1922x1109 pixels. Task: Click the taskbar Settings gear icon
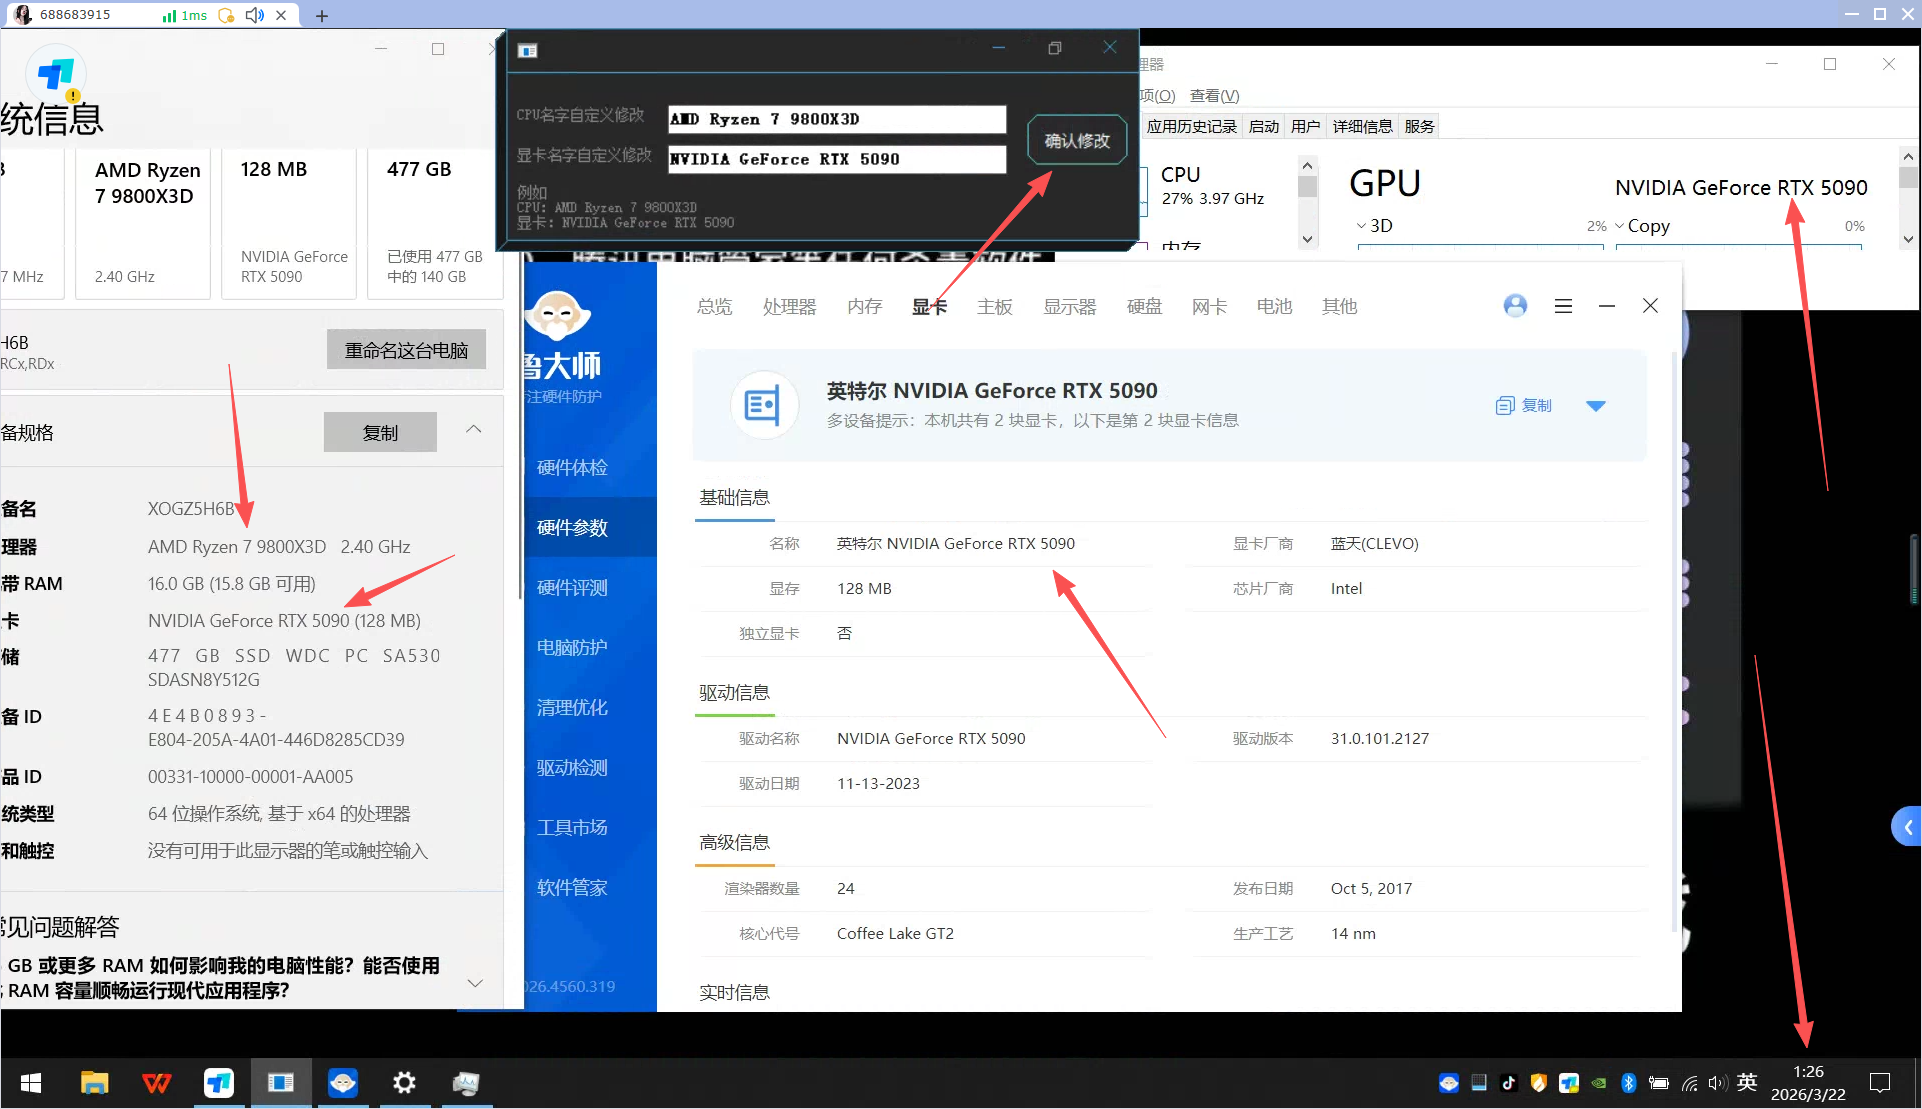[404, 1083]
